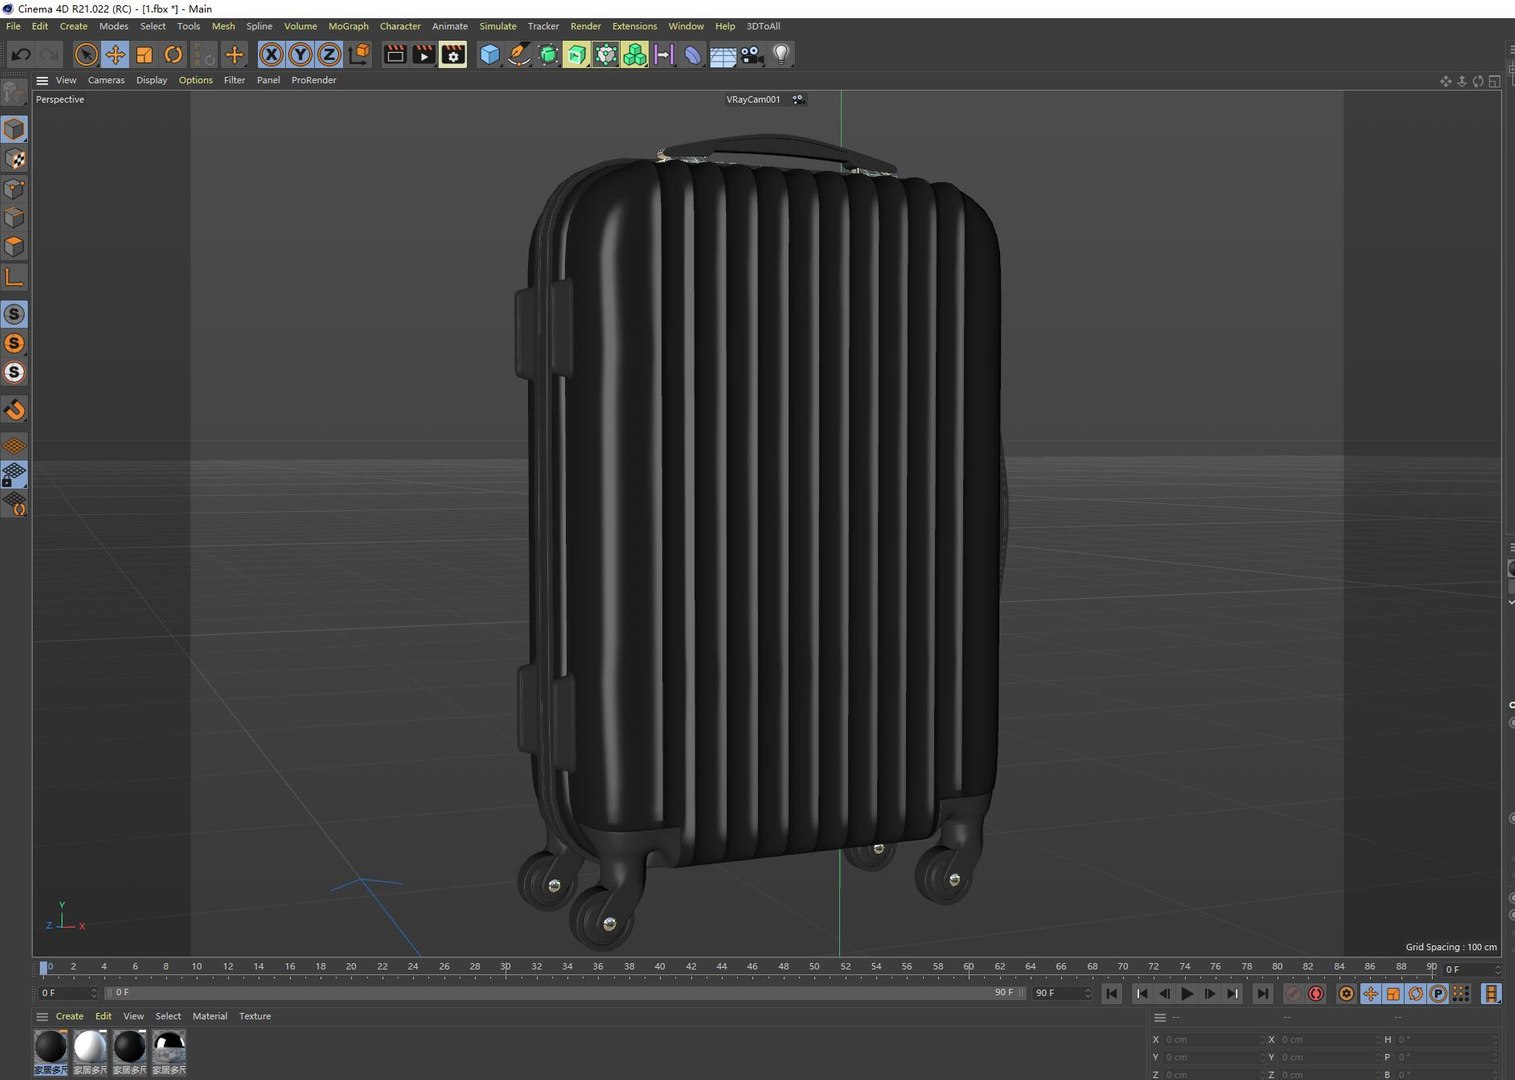Render the active view clapperboard icon
This screenshot has height=1080, width=1515.
click(x=395, y=55)
